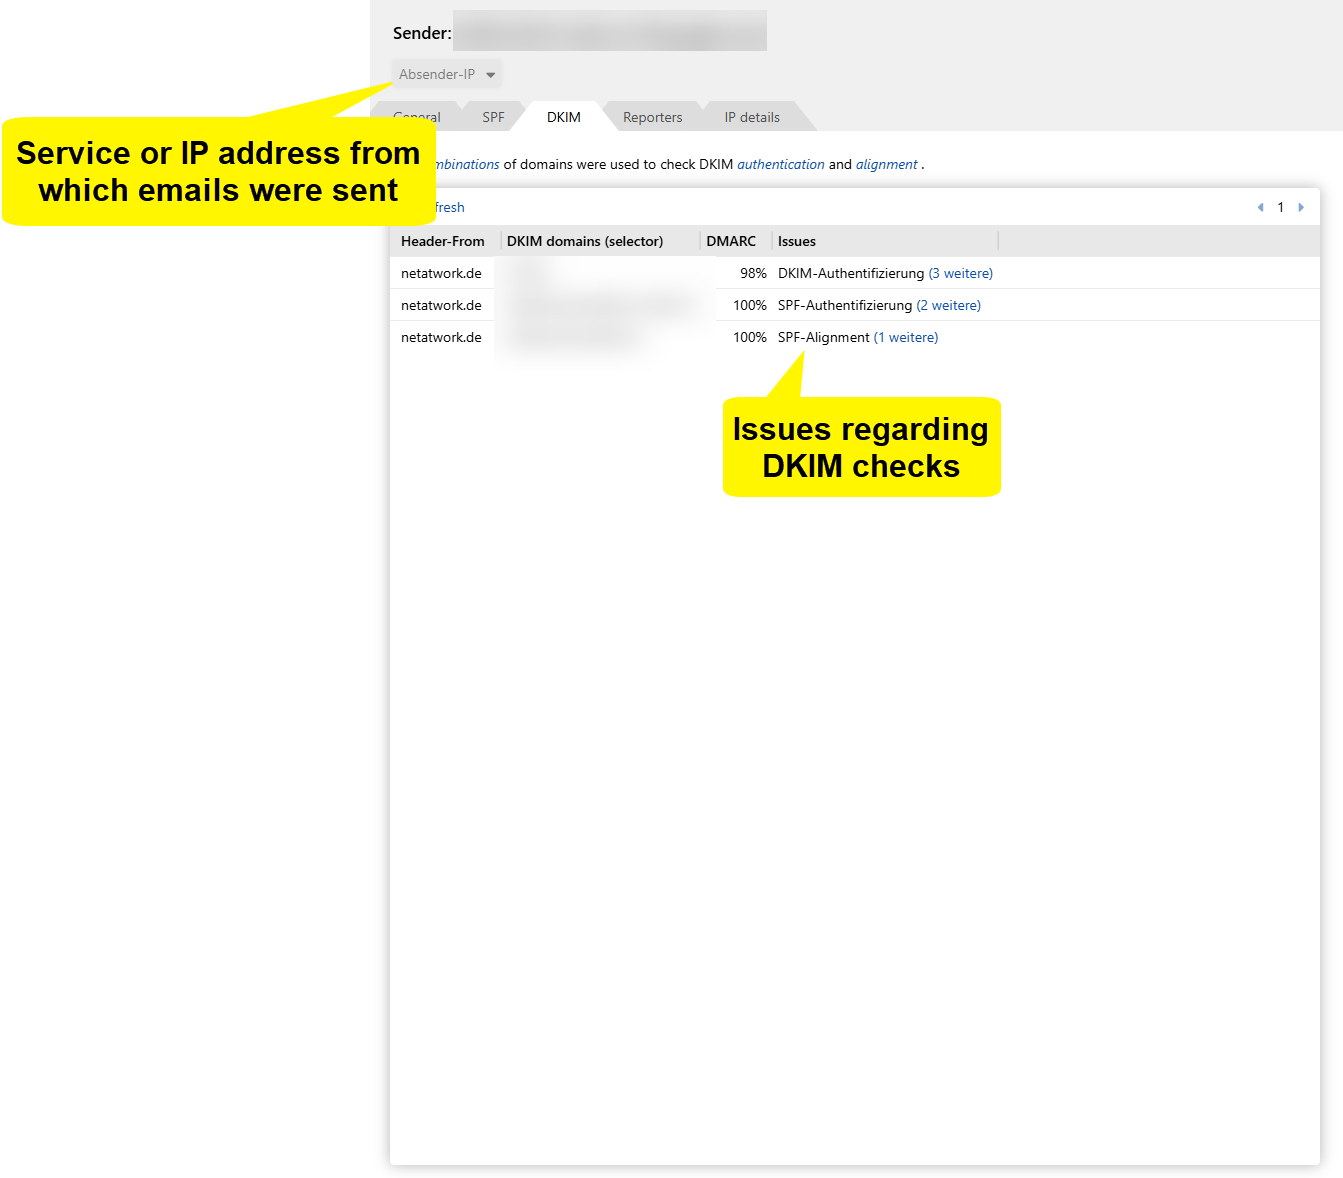1343x1178 pixels.
Task: Select the DKIM tab
Action: click(x=563, y=117)
